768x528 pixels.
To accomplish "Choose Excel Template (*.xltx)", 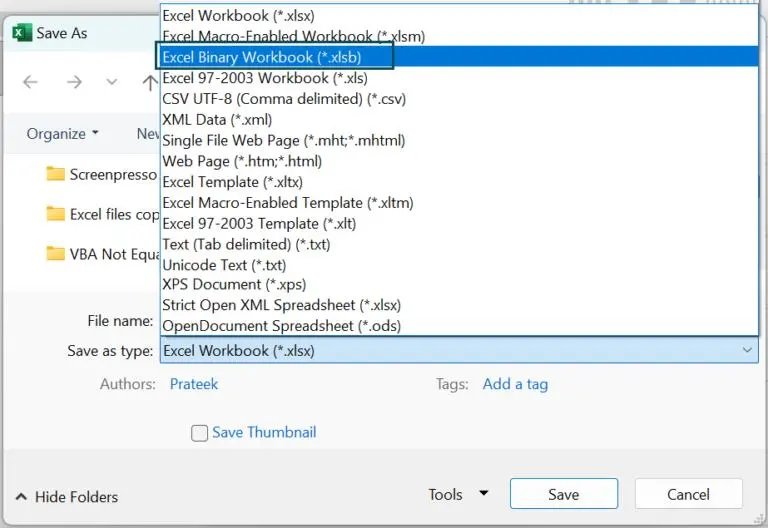I will coord(459,182).
